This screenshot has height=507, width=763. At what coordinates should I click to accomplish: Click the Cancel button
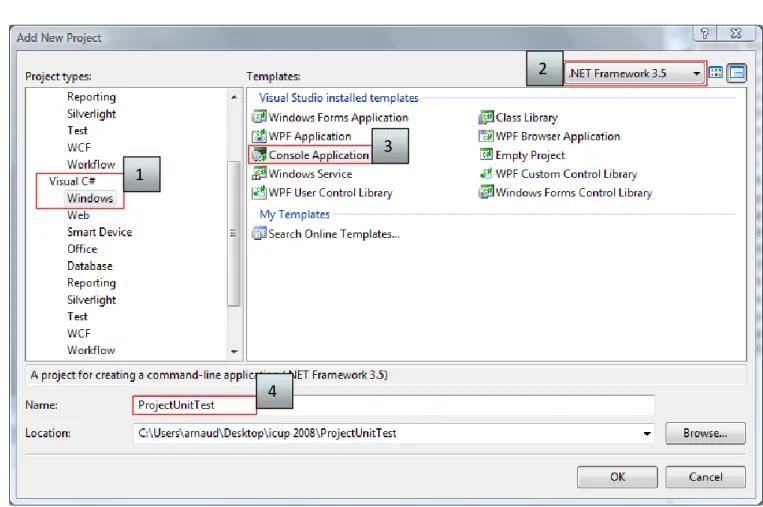click(x=705, y=477)
